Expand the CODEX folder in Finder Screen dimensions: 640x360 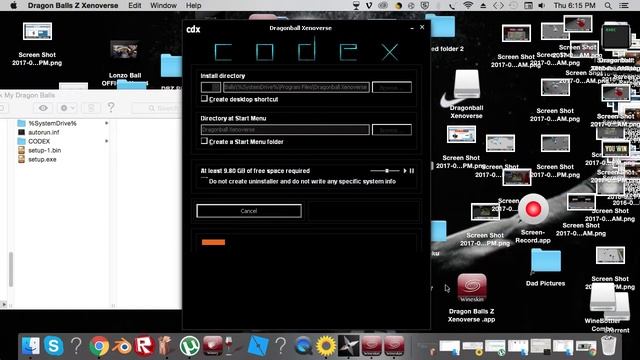(107, 141)
